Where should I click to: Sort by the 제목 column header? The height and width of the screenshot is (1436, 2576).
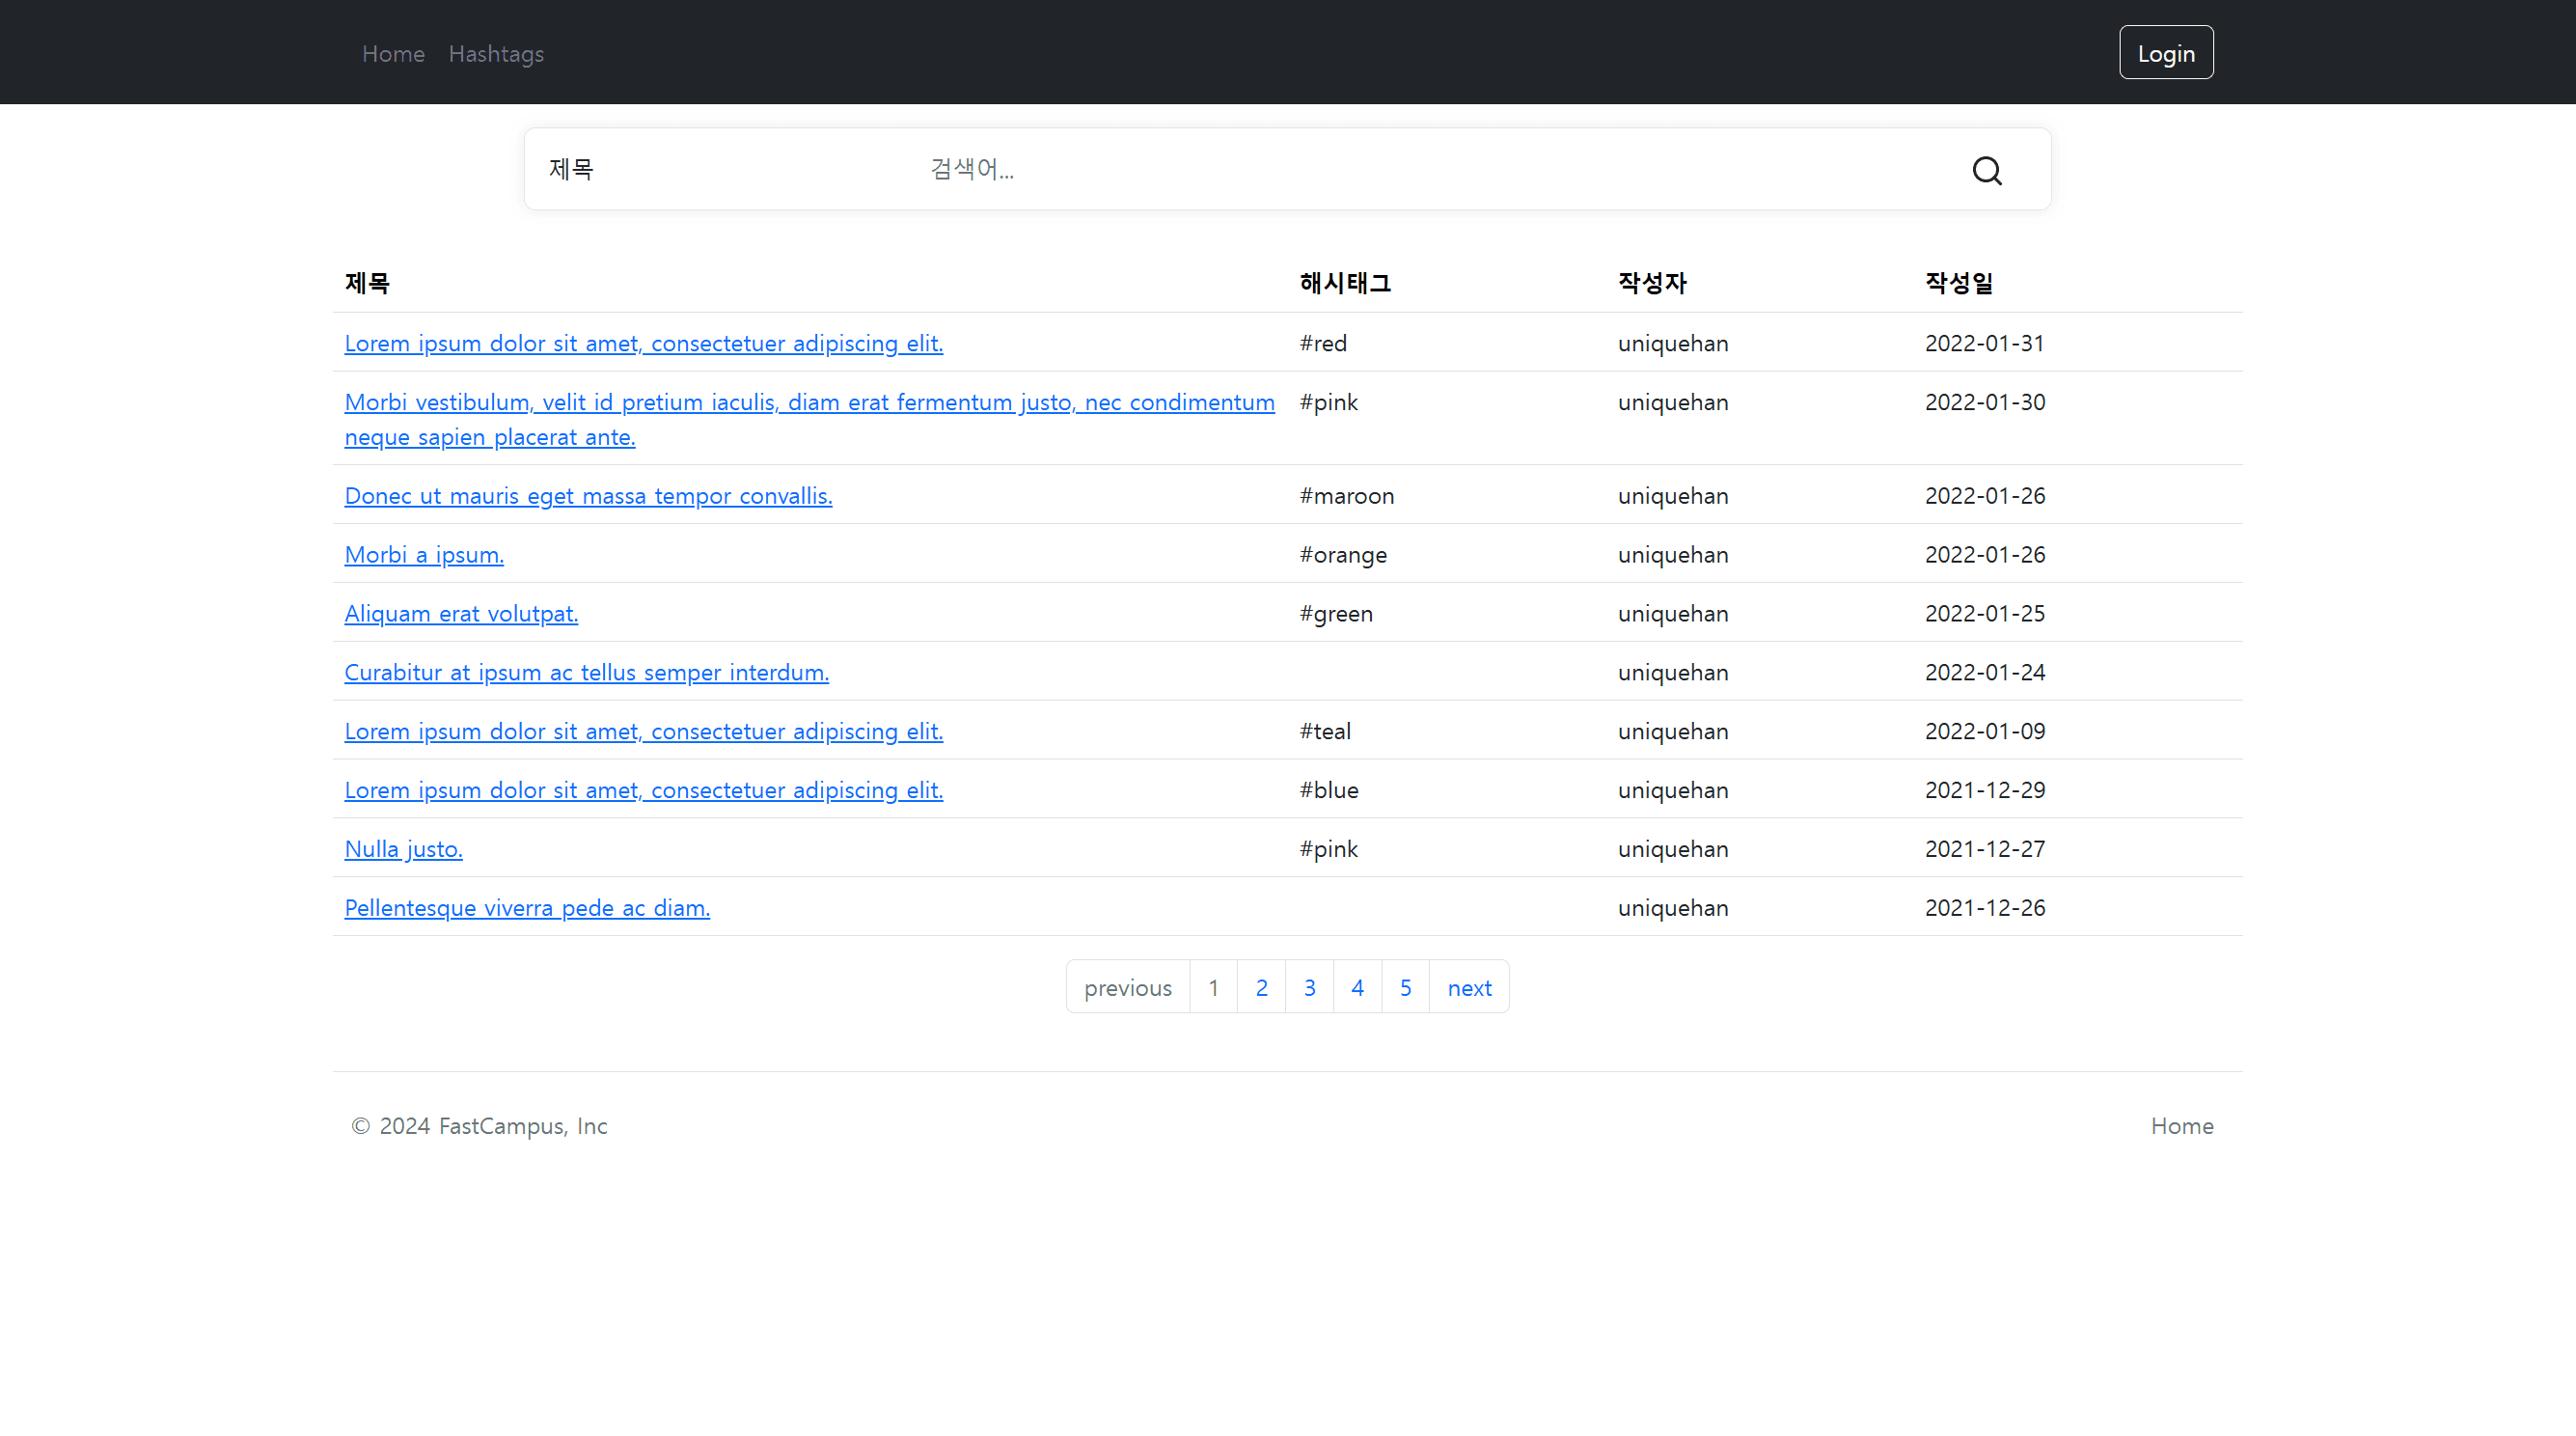click(x=367, y=283)
